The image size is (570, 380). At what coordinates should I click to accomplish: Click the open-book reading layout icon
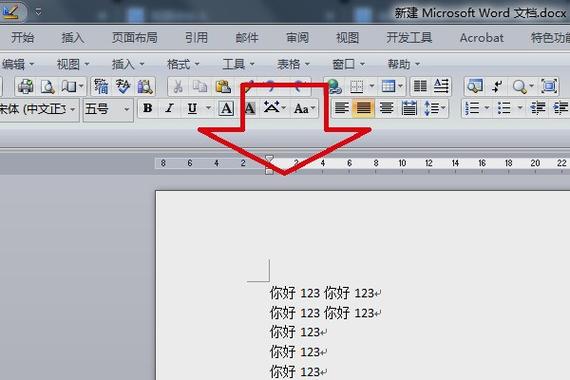click(x=68, y=86)
